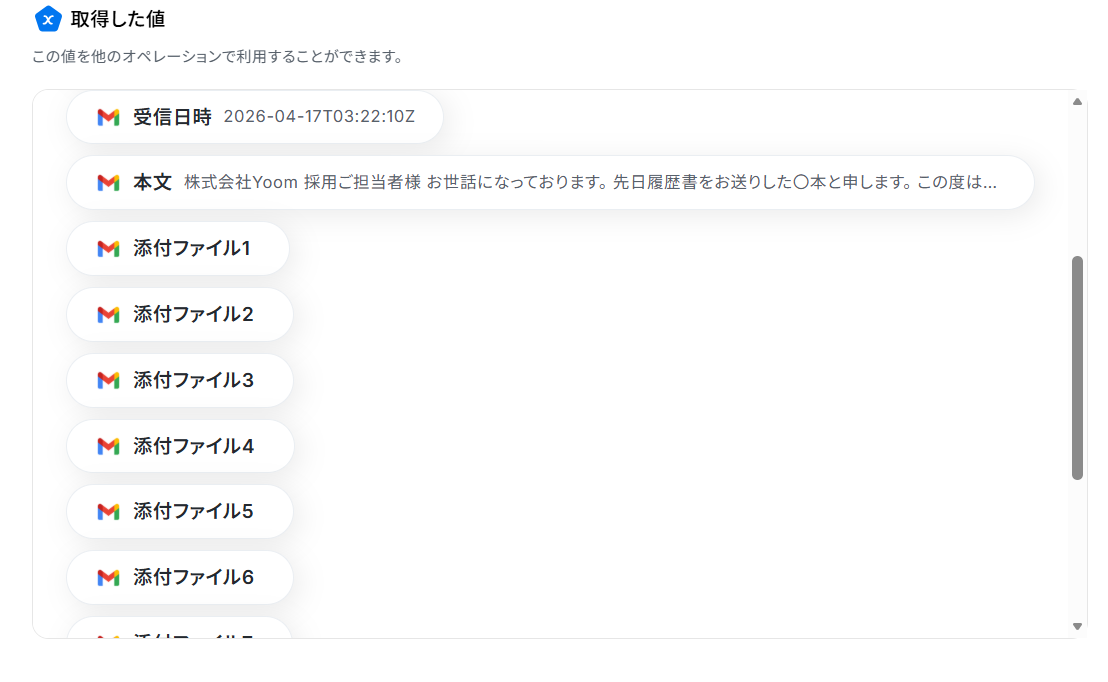Choose the 添付ファイル6 chip
This screenshot has width=1108, height=682.
180,577
